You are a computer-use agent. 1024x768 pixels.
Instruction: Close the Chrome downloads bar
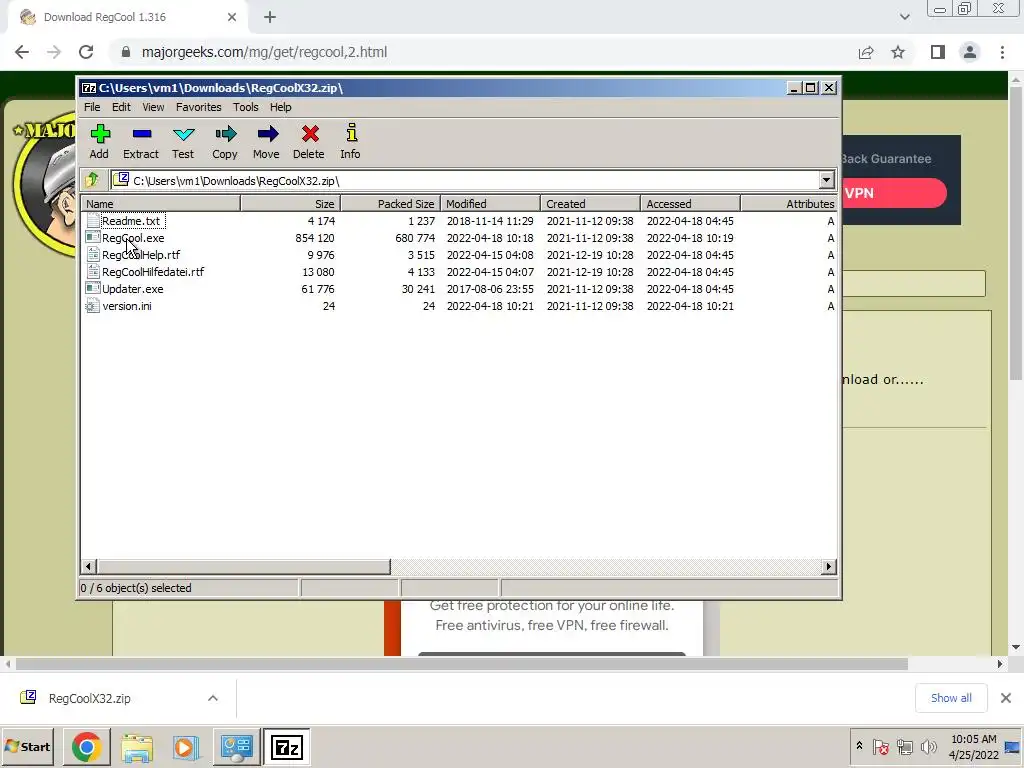pos(1006,698)
